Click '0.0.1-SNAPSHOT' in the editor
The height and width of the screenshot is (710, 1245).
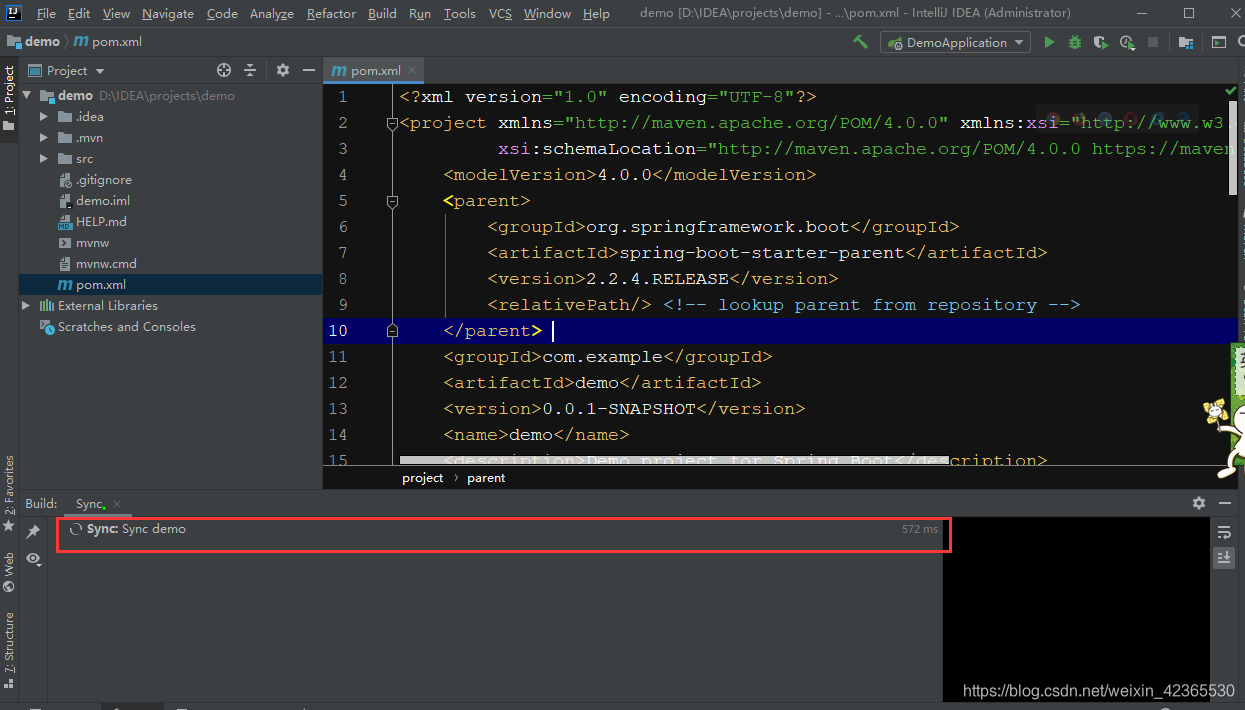pos(619,409)
